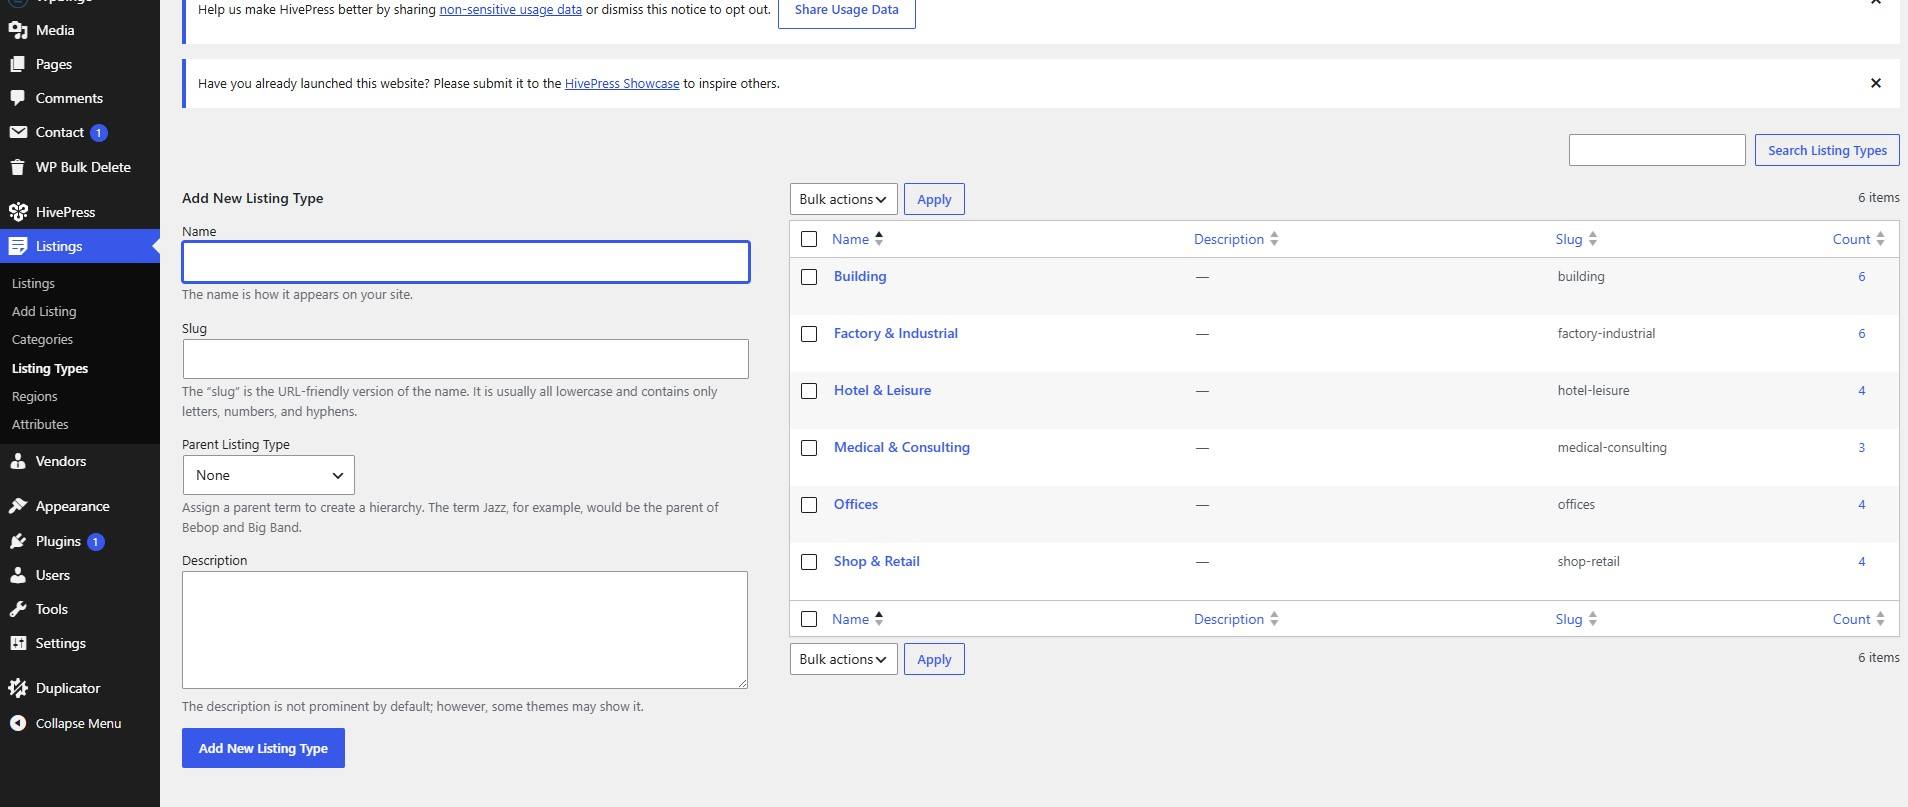Open the non-sensitive usage data link
1908x807 pixels.
pos(510,10)
